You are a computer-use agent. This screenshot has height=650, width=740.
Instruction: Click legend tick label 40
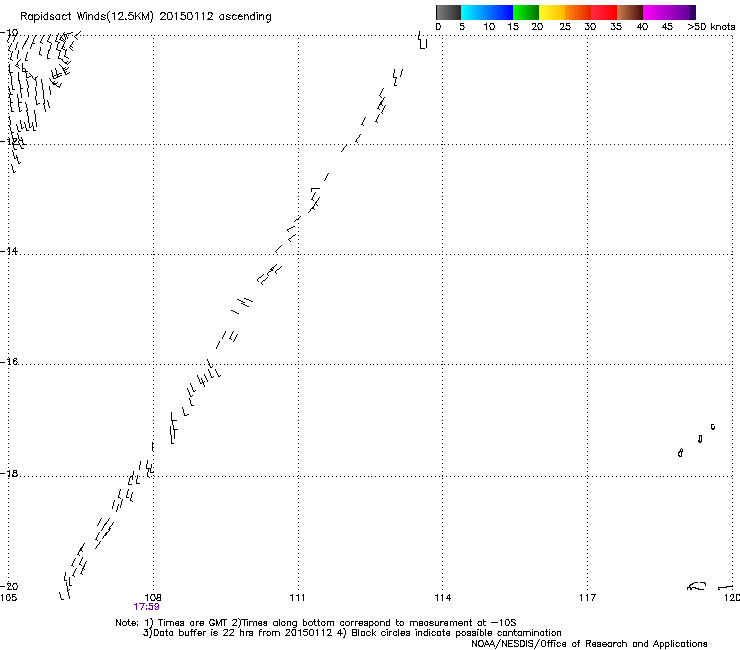642,27
